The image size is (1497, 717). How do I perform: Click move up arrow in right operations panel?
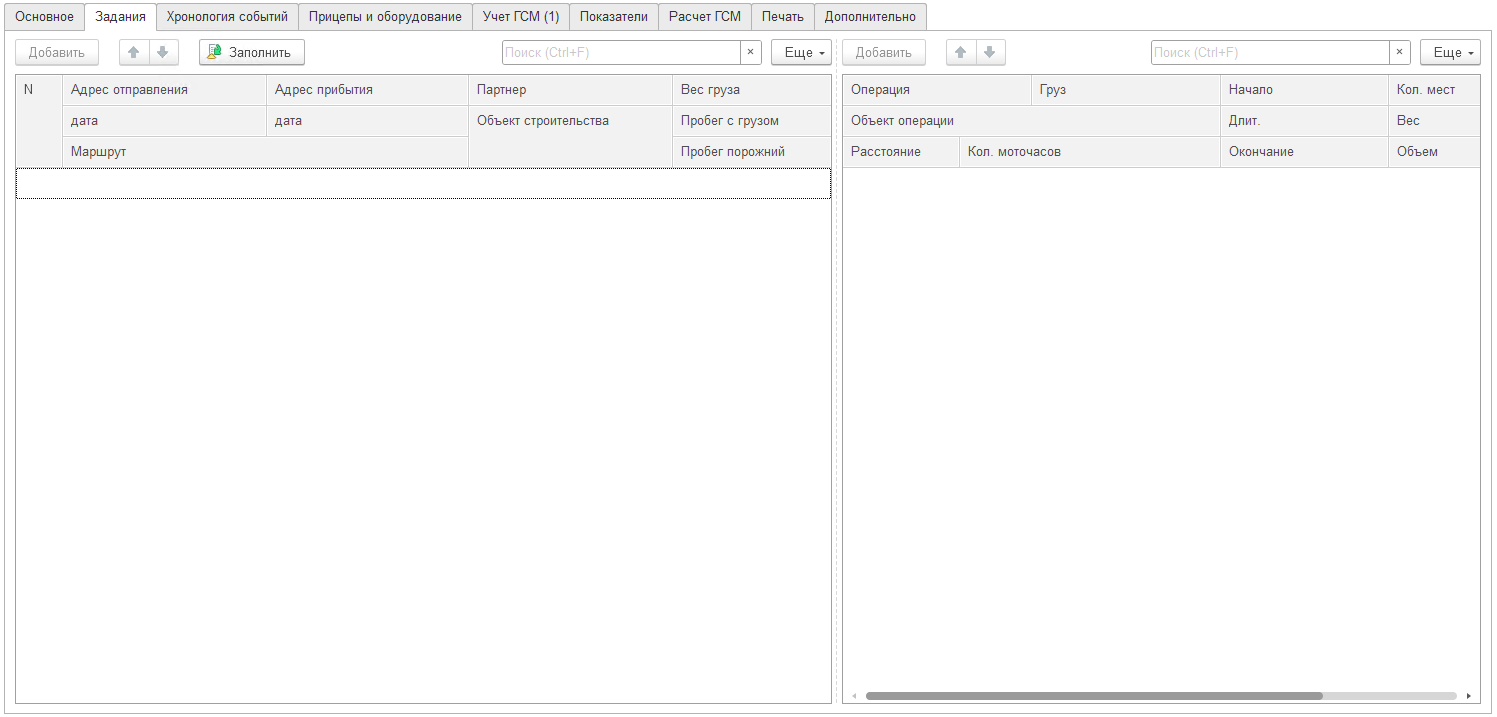tap(961, 52)
